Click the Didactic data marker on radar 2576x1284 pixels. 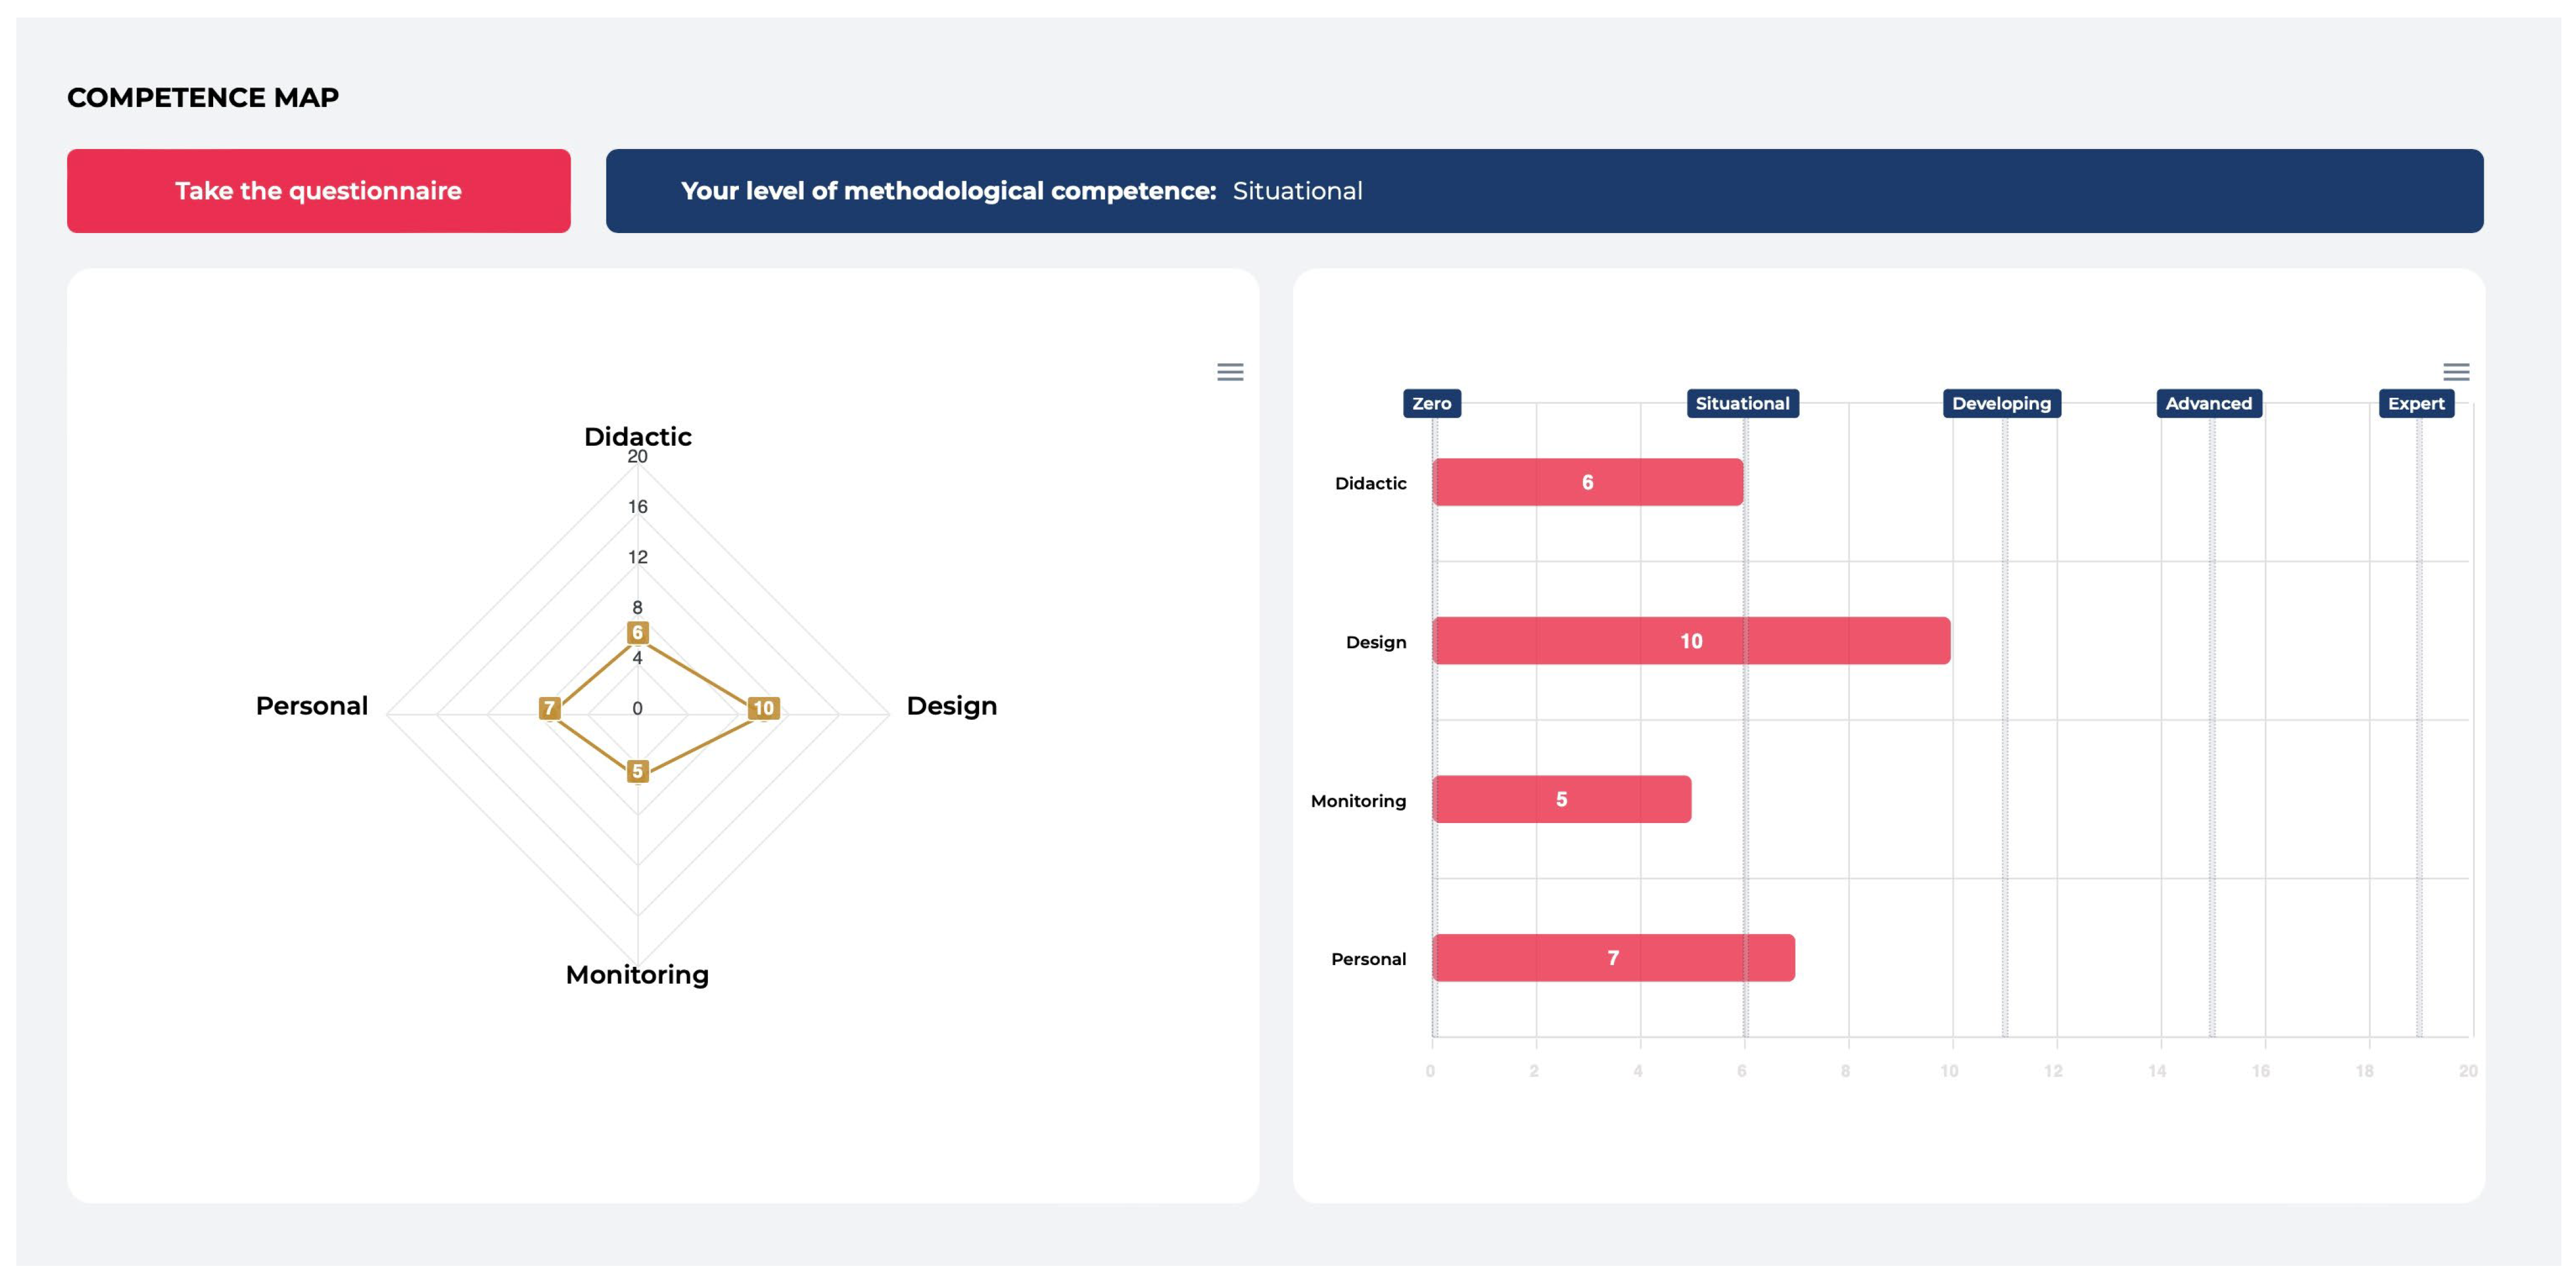pyautogui.click(x=637, y=632)
